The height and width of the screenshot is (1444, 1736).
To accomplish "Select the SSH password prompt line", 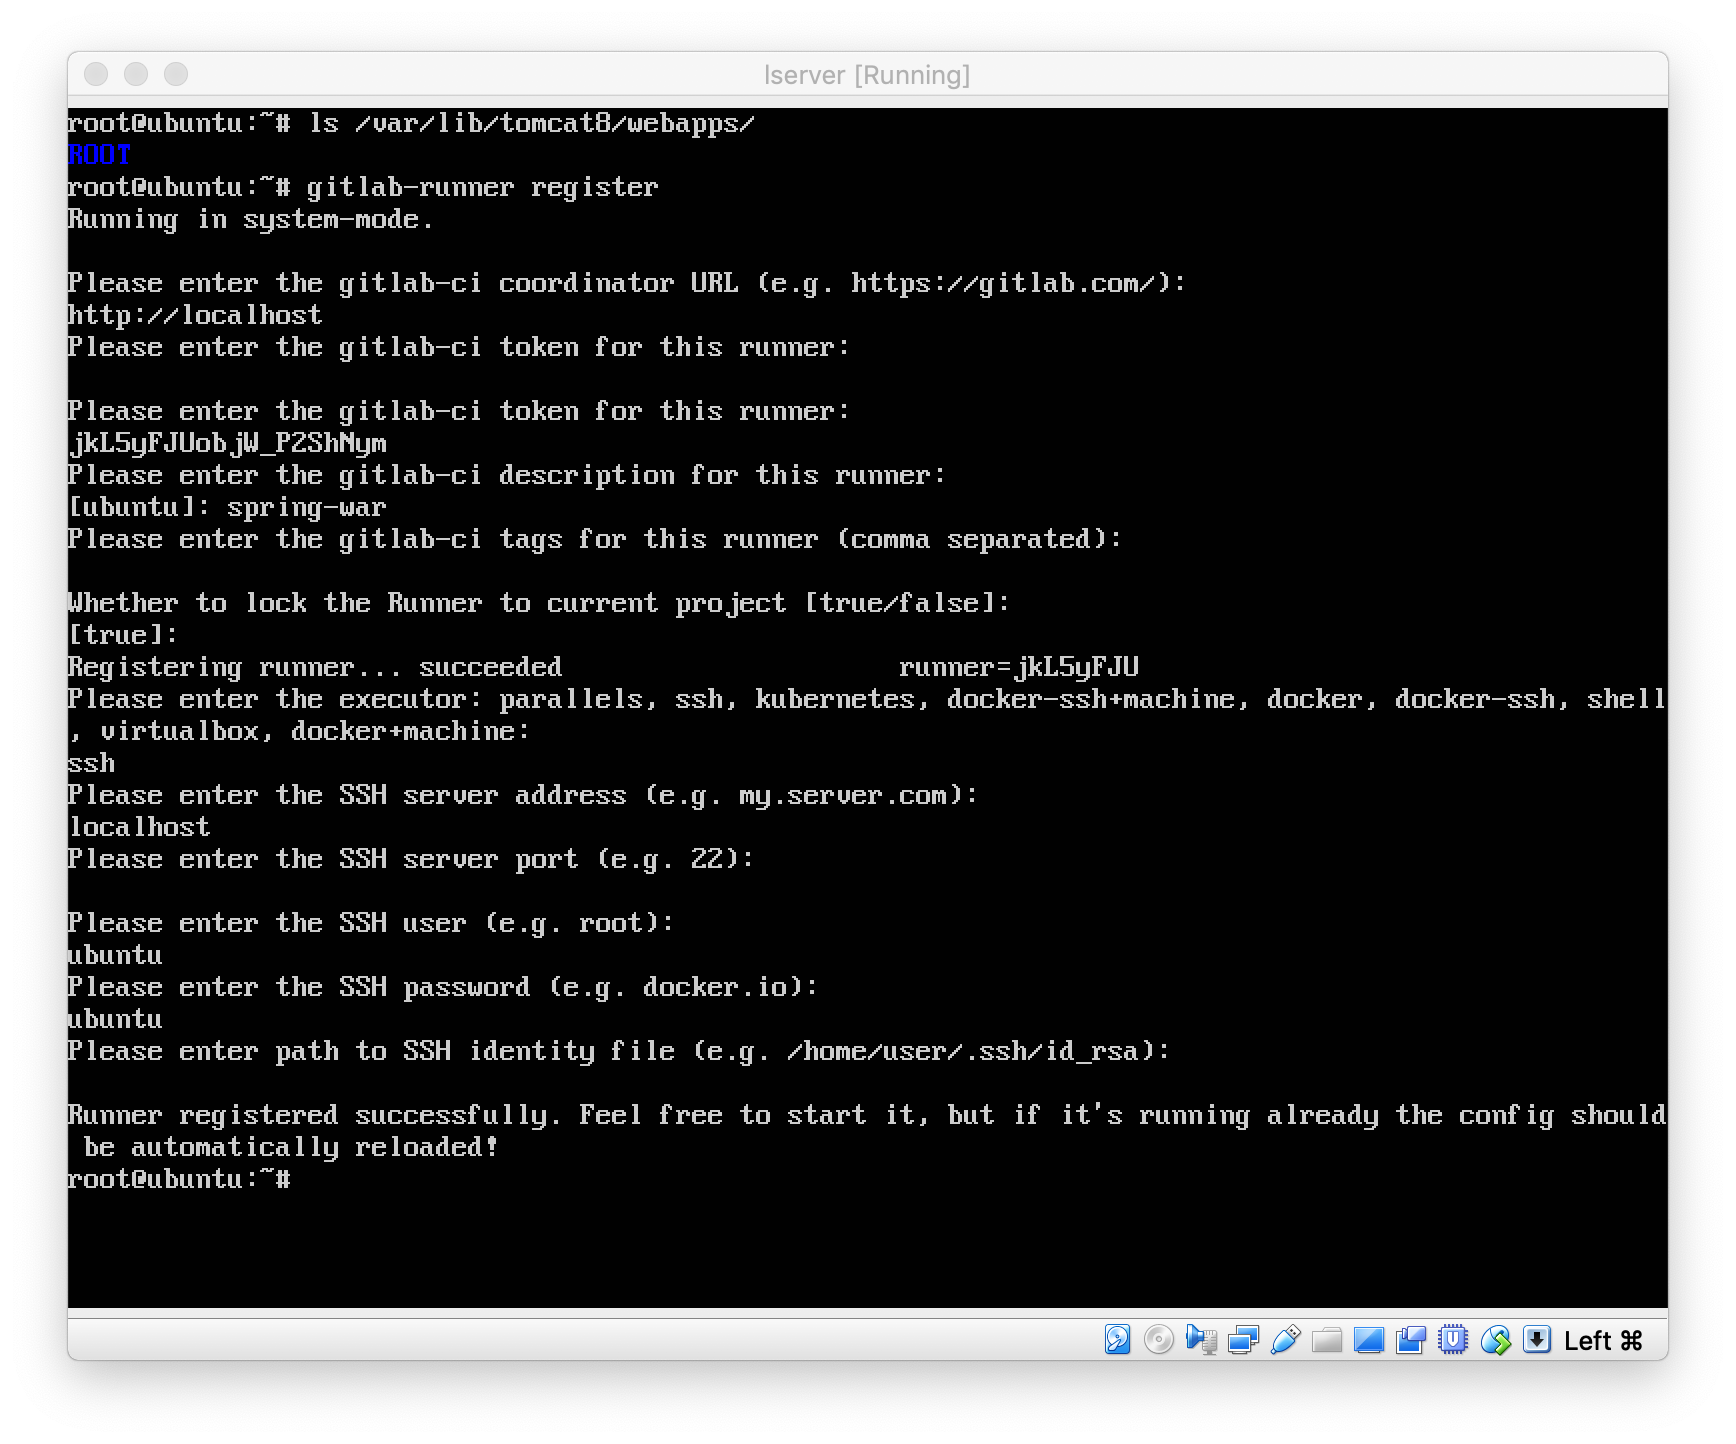I will click(443, 987).
